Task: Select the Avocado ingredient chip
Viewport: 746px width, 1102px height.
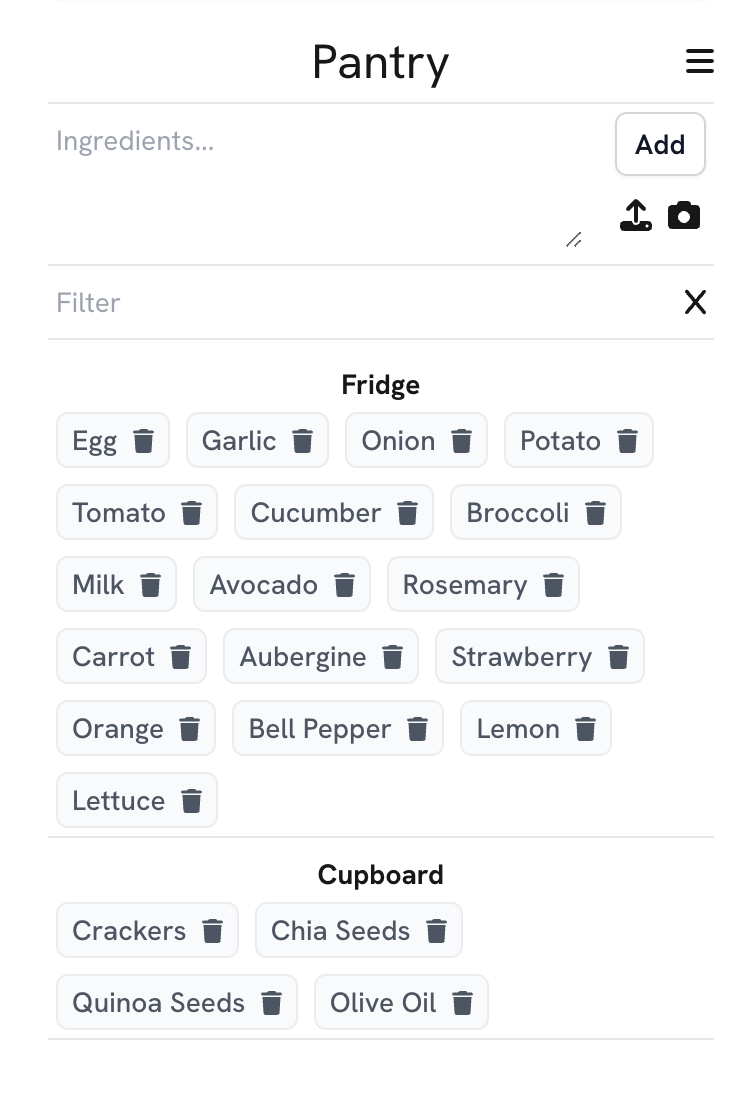Action: (263, 585)
